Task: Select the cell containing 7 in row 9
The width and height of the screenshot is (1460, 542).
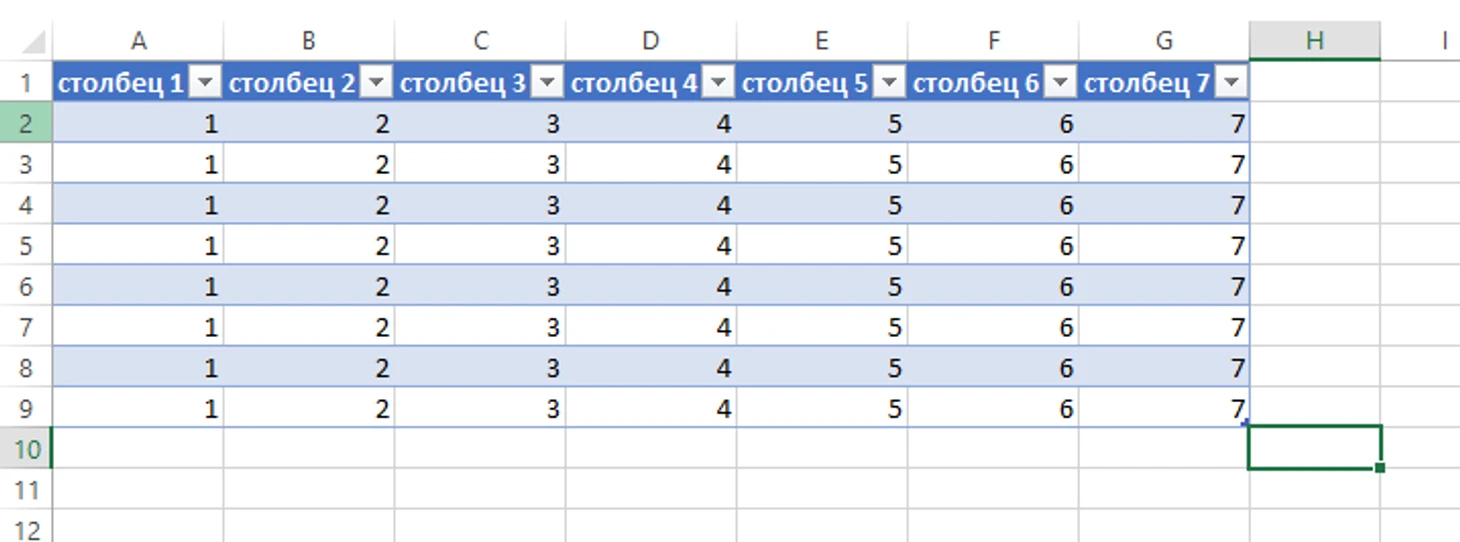Action: tap(1164, 408)
